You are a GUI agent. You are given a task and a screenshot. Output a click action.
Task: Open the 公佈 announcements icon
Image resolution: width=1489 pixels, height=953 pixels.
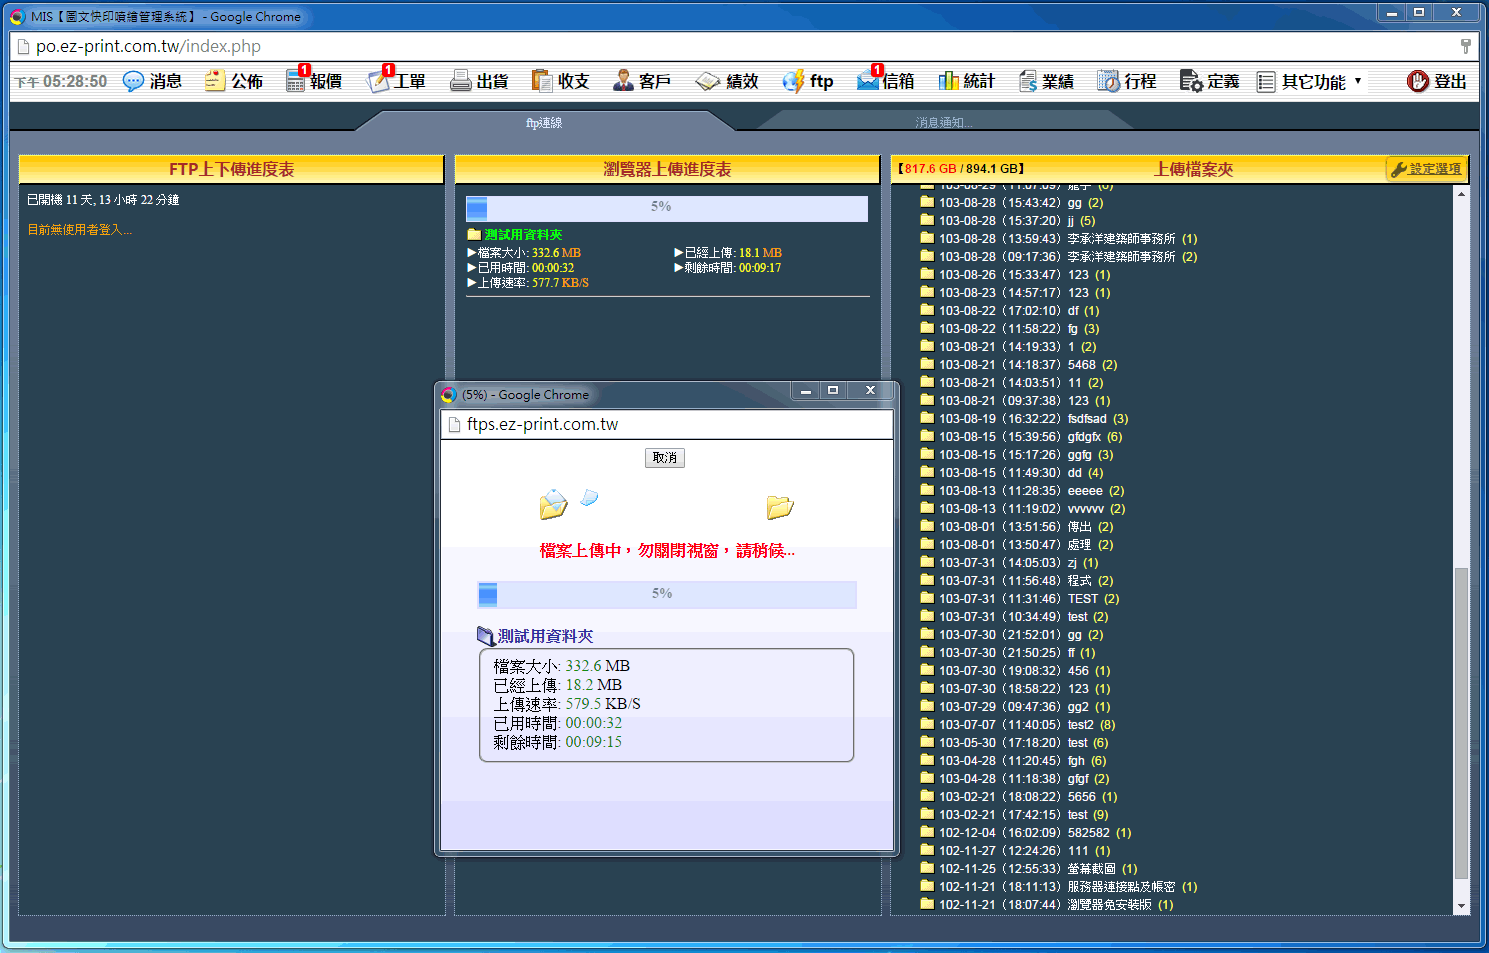coord(215,82)
